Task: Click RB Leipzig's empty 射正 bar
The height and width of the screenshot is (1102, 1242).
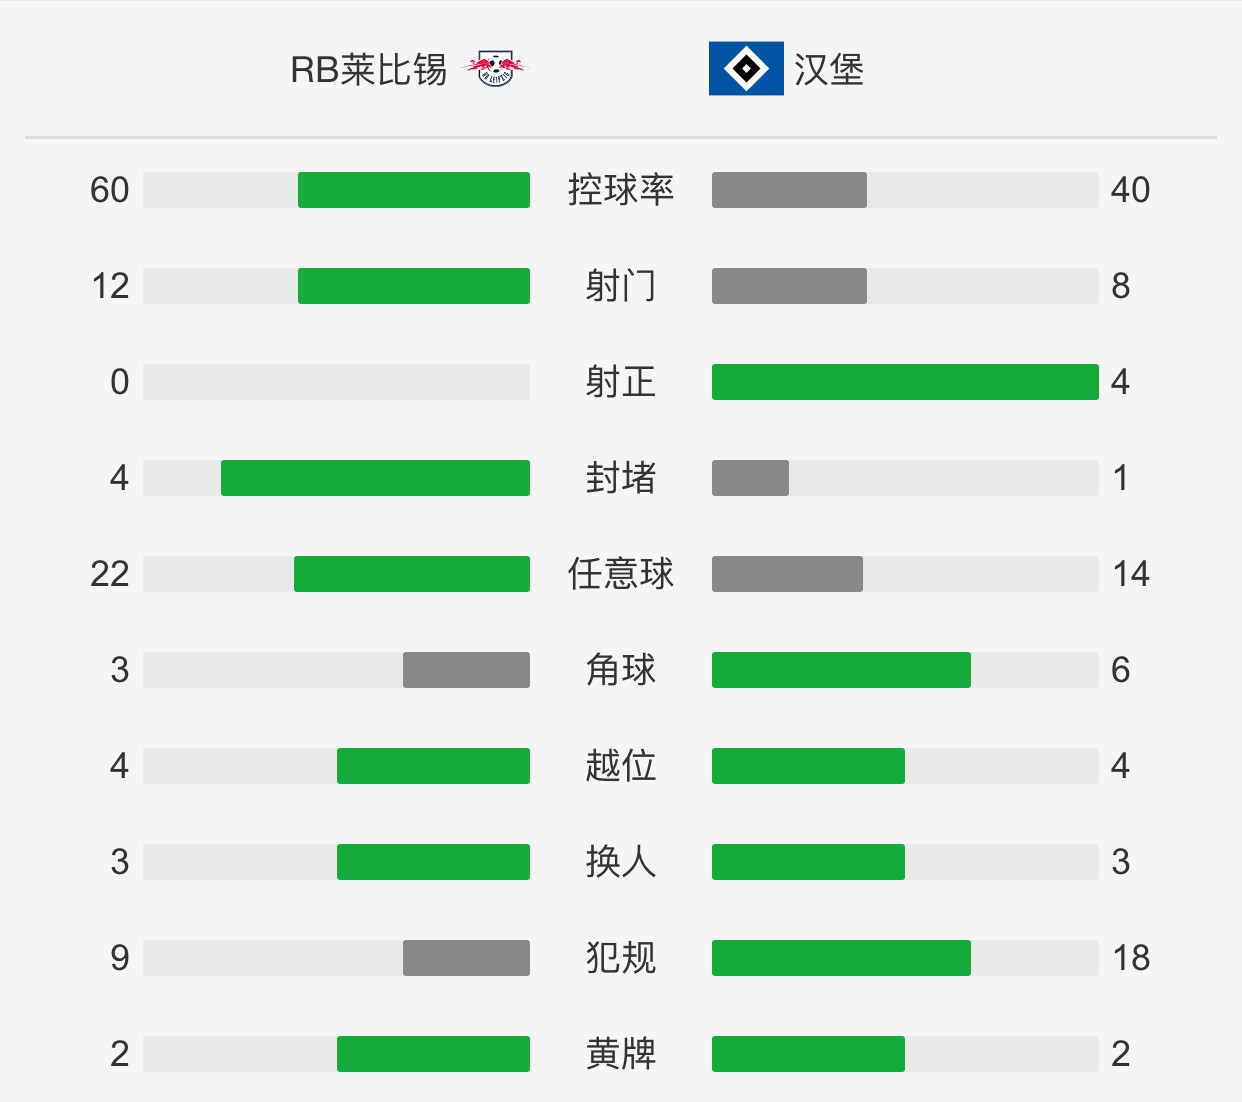Action: [x=336, y=382]
